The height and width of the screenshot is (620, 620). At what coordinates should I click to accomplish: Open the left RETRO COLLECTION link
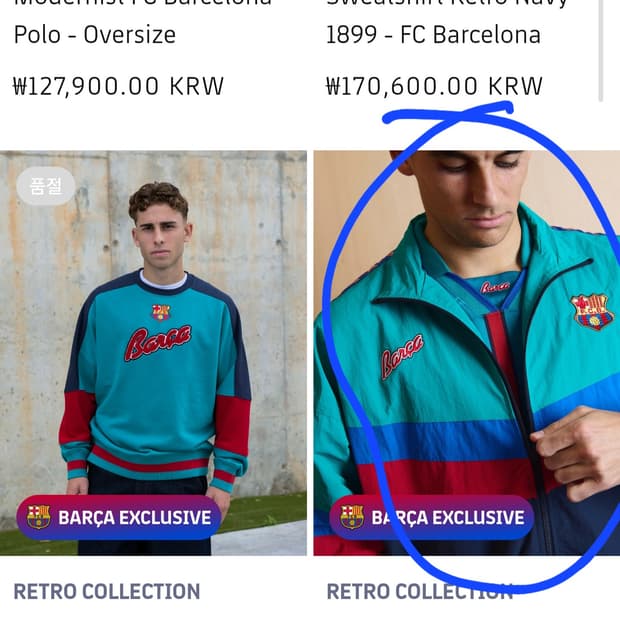tap(106, 591)
